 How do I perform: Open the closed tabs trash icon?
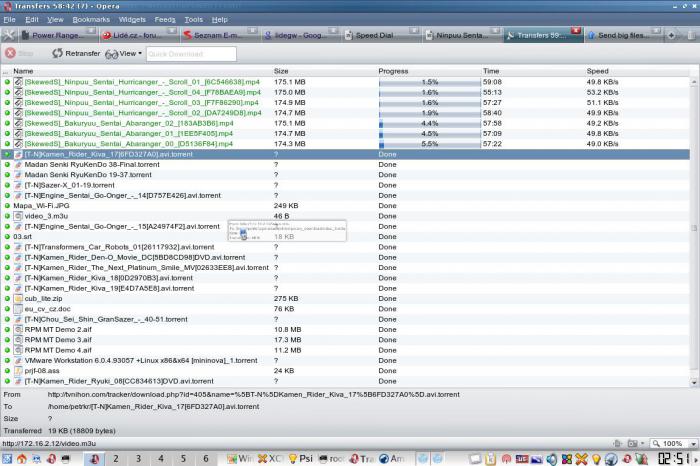coord(692,35)
